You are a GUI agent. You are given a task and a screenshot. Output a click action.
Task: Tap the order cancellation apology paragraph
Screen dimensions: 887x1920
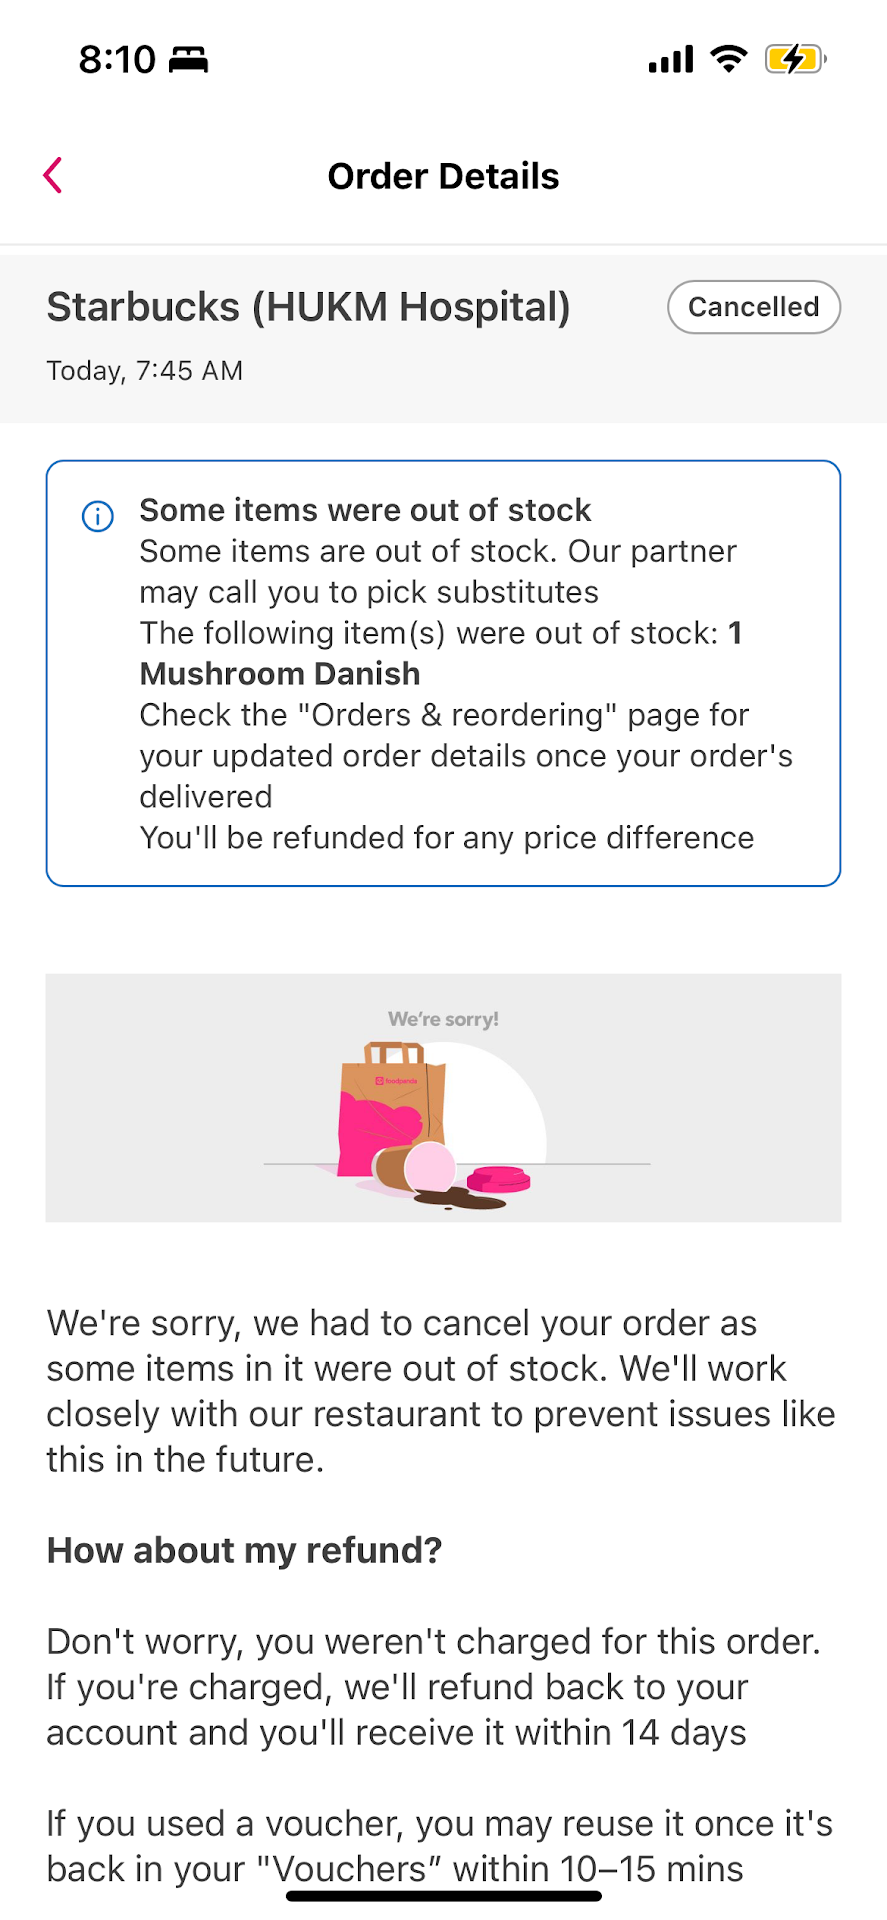[440, 1391]
